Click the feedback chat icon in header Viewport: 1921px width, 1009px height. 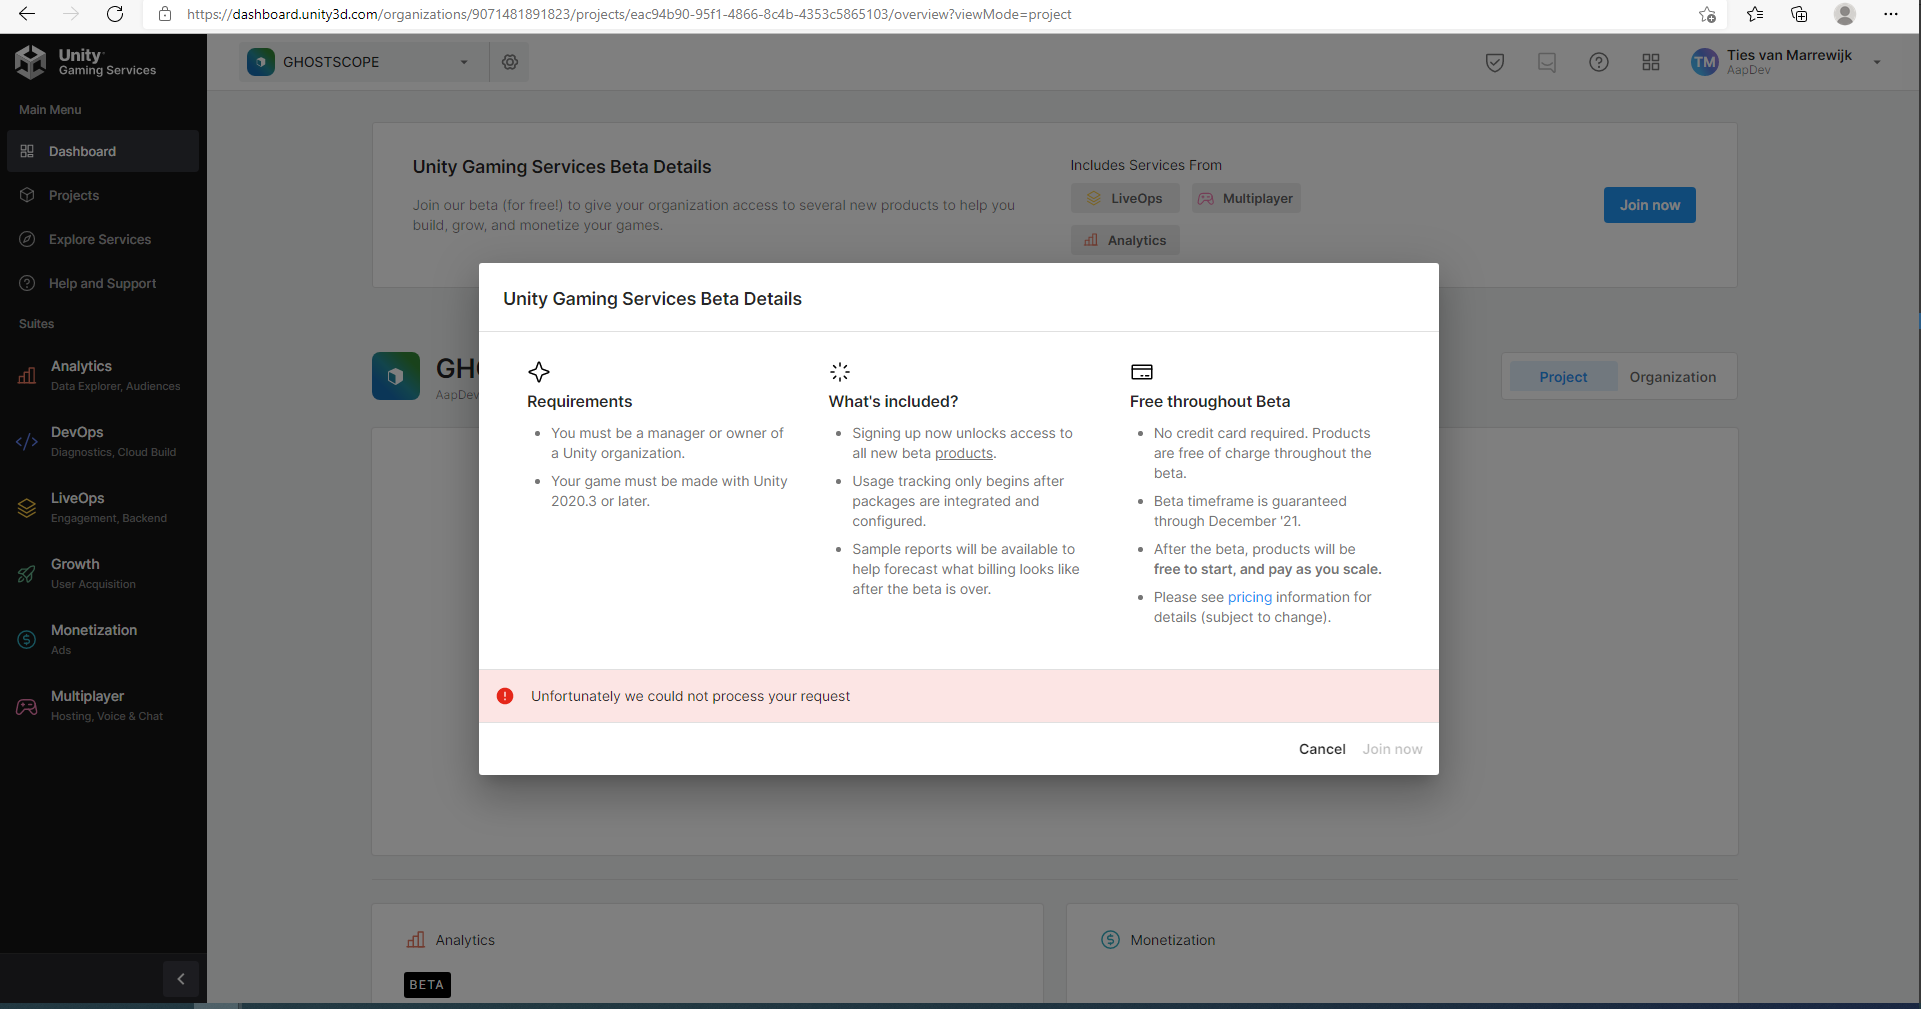1547,62
